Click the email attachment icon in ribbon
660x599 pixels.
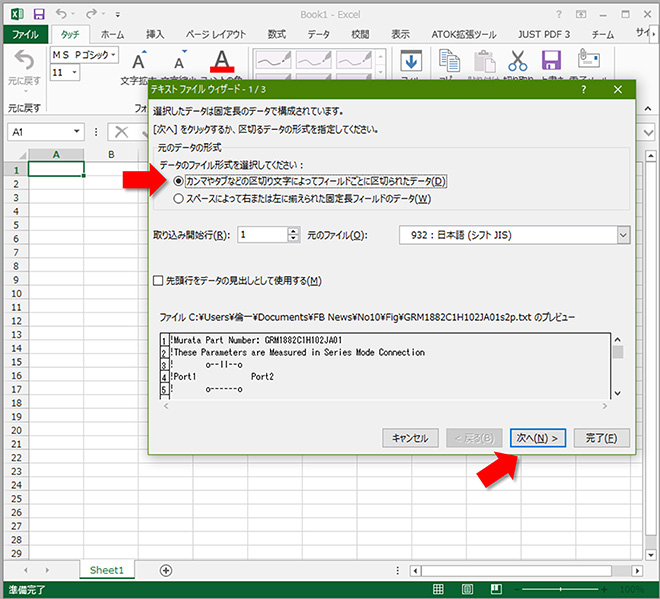point(588,59)
